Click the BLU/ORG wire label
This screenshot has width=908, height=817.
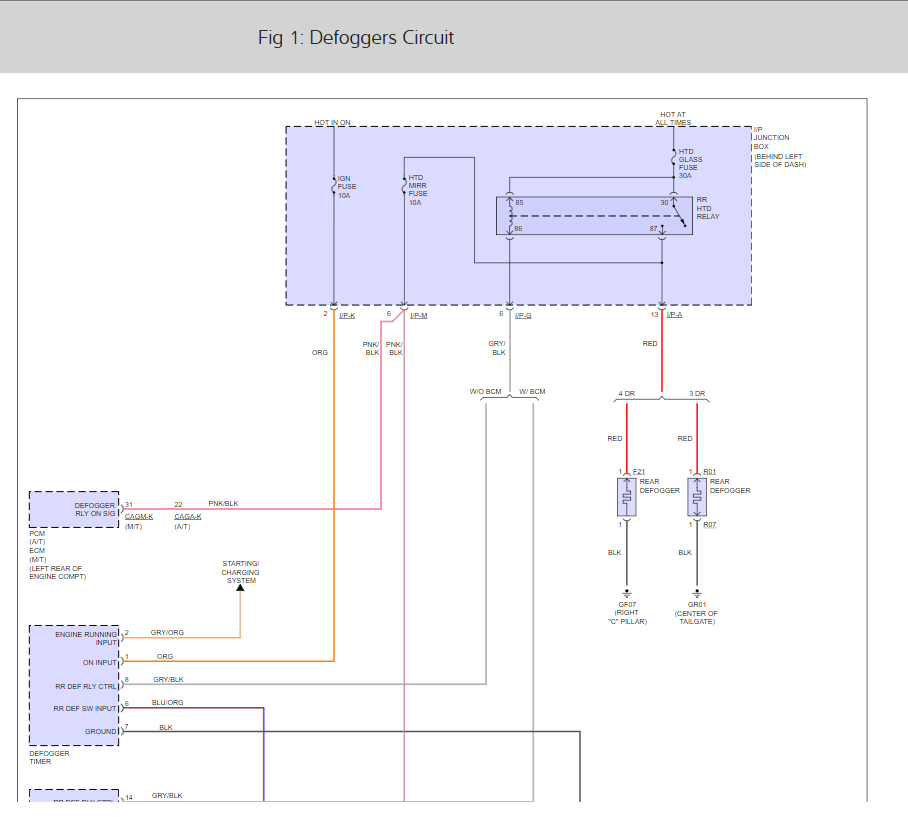coord(167,702)
